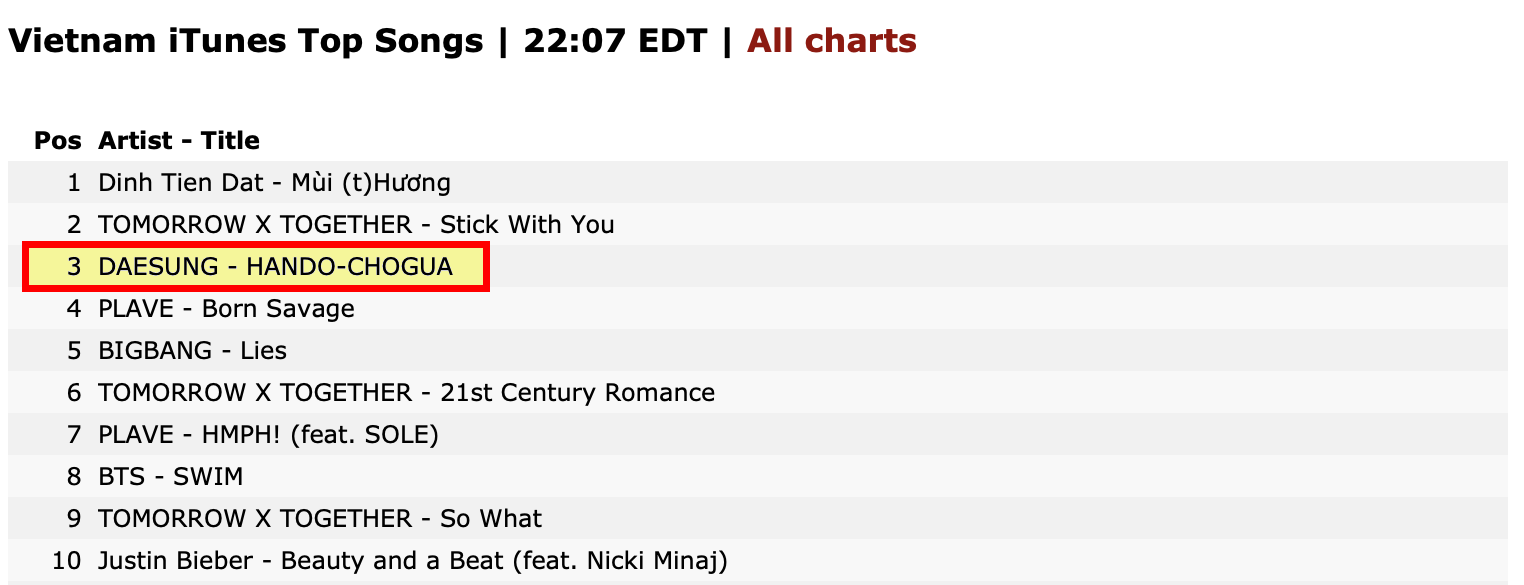Click the highlighted DAESUNG - HANDO-CHOGUA entry
Viewport: 1524px width, 585px height.
[275, 267]
